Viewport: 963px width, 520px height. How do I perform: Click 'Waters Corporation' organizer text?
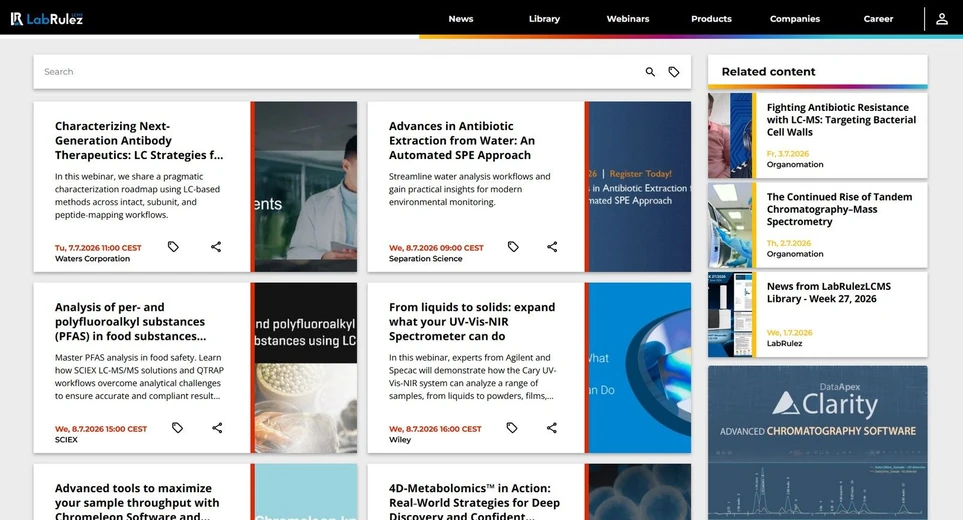(x=92, y=259)
